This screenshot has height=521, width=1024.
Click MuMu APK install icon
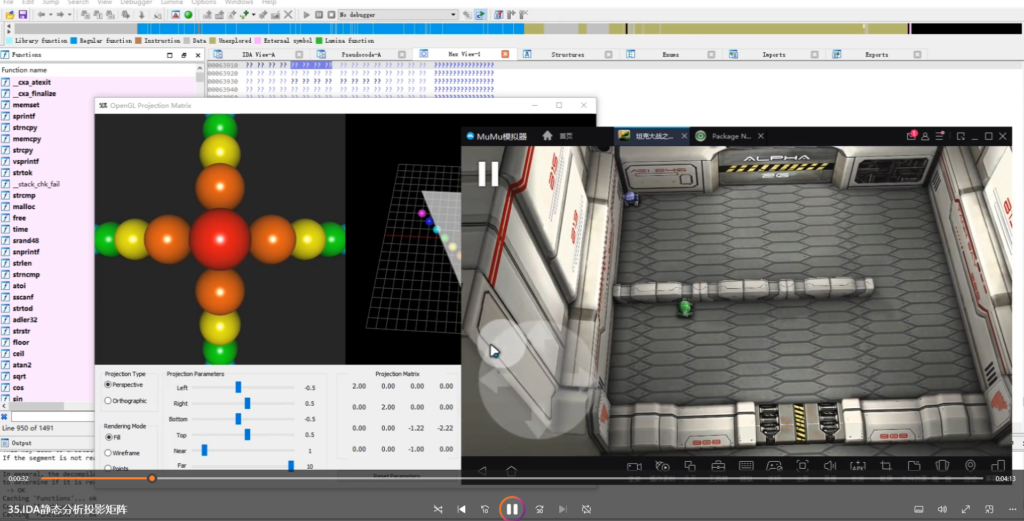(x=858, y=466)
